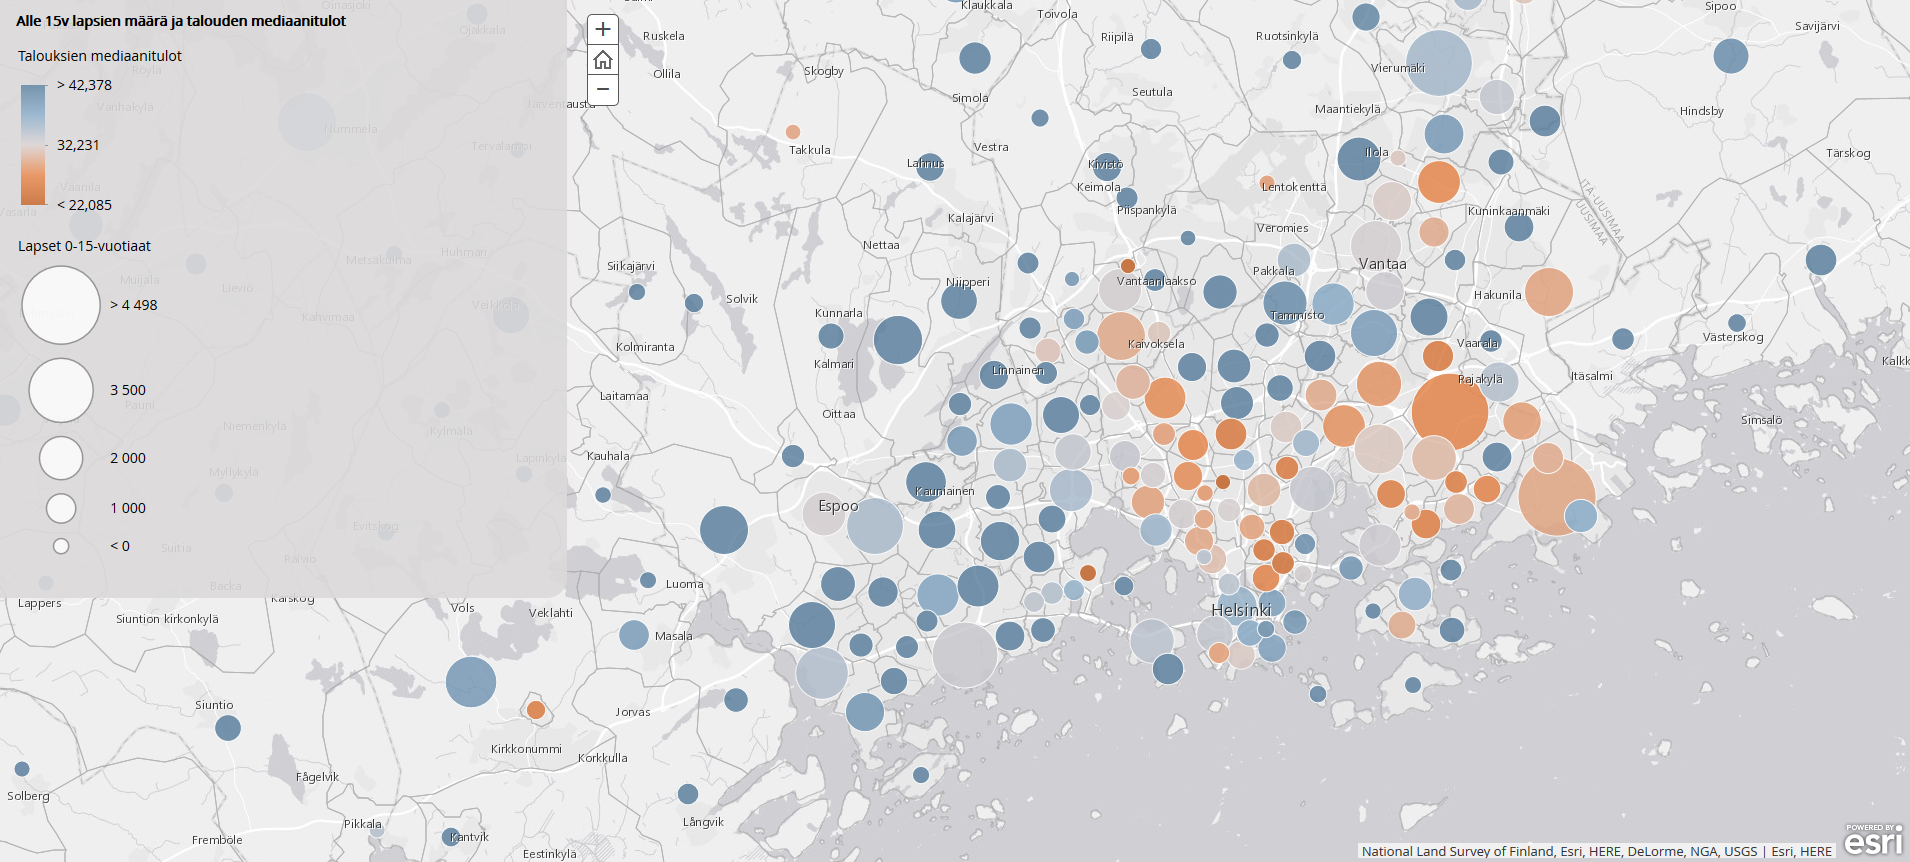
Task: Select the large orange bubble beside Rajakylä
Action: pos(1449,411)
